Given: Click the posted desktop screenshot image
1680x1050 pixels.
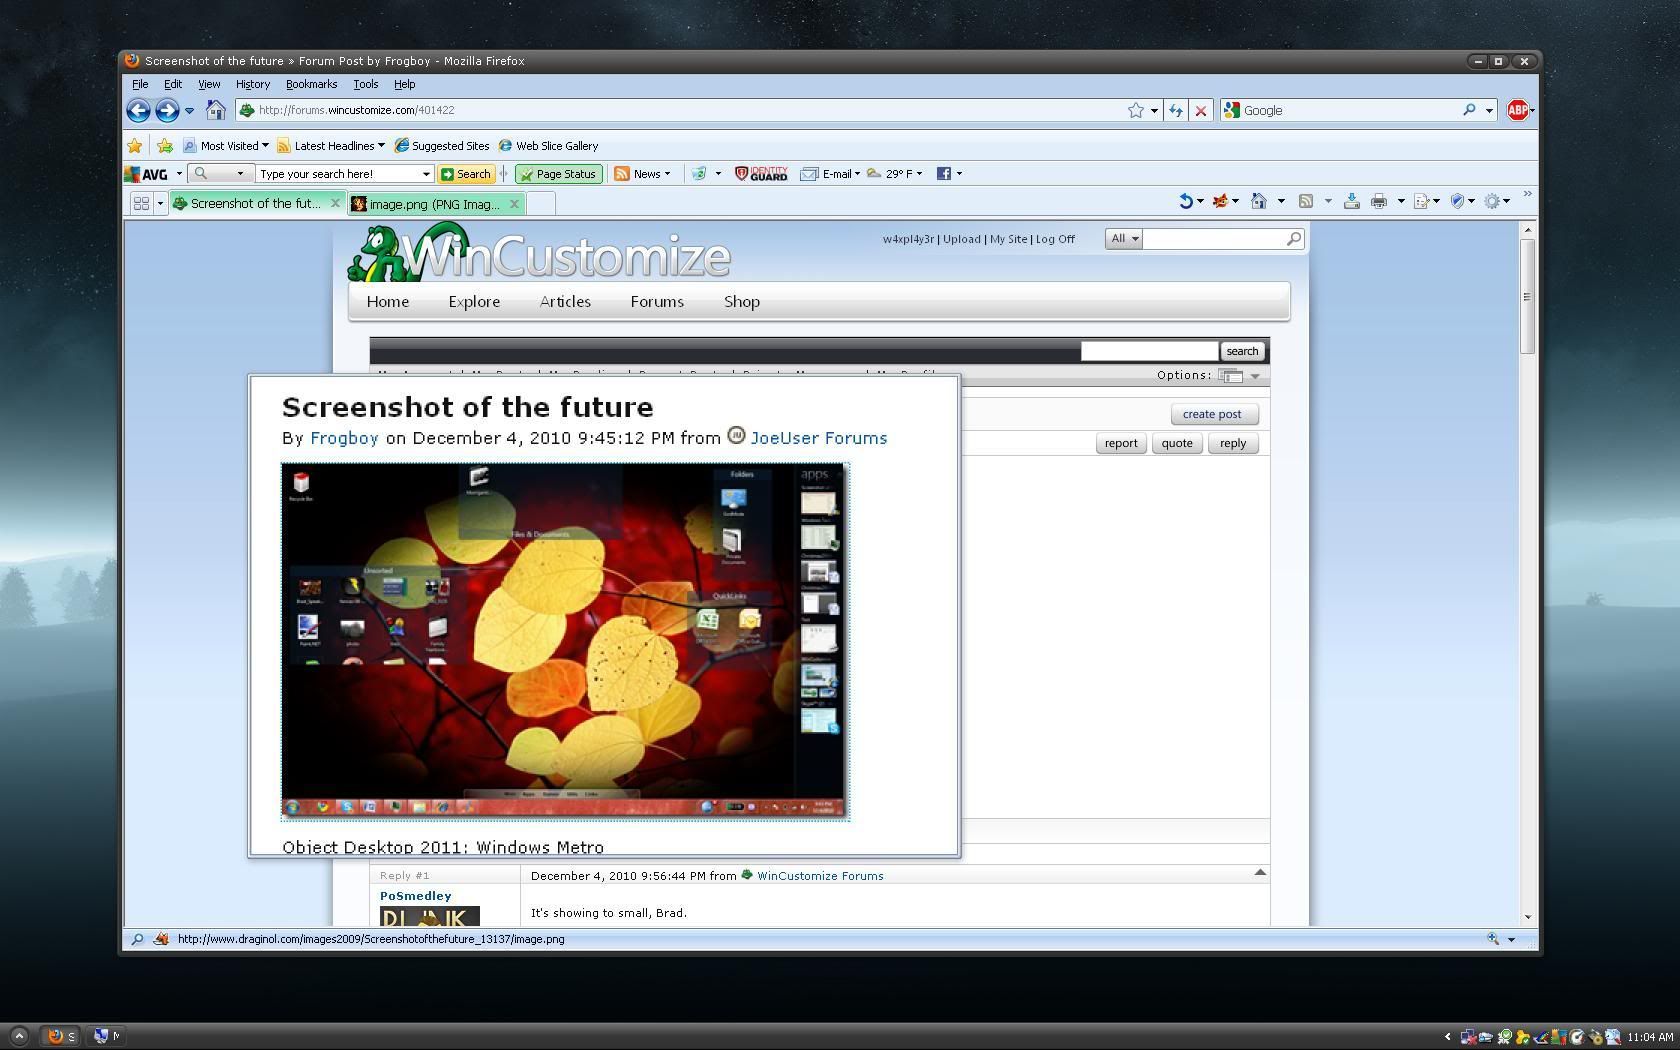Looking at the screenshot, I should [565, 641].
